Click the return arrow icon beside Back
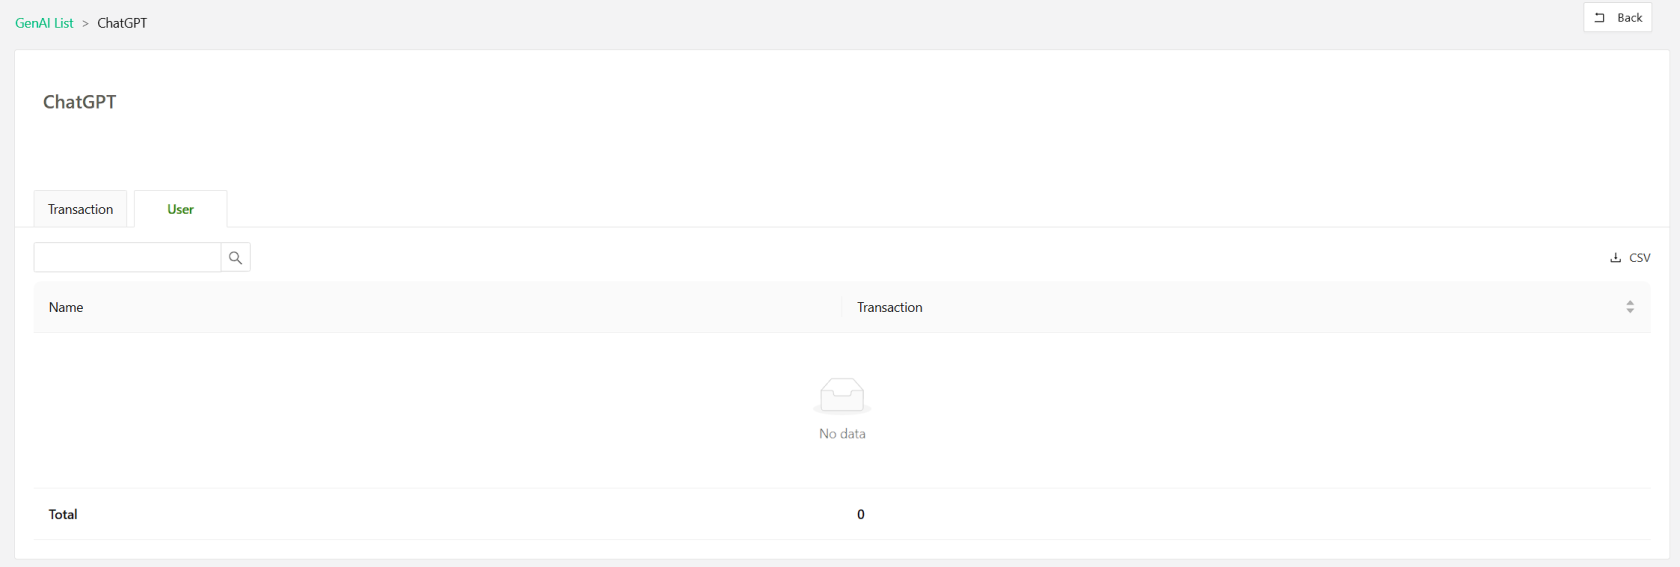The width and height of the screenshot is (1680, 567). (x=1600, y=18)
